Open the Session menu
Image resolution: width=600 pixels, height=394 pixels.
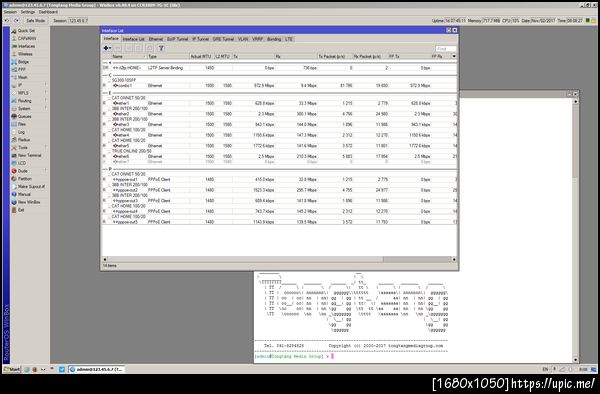10,12
